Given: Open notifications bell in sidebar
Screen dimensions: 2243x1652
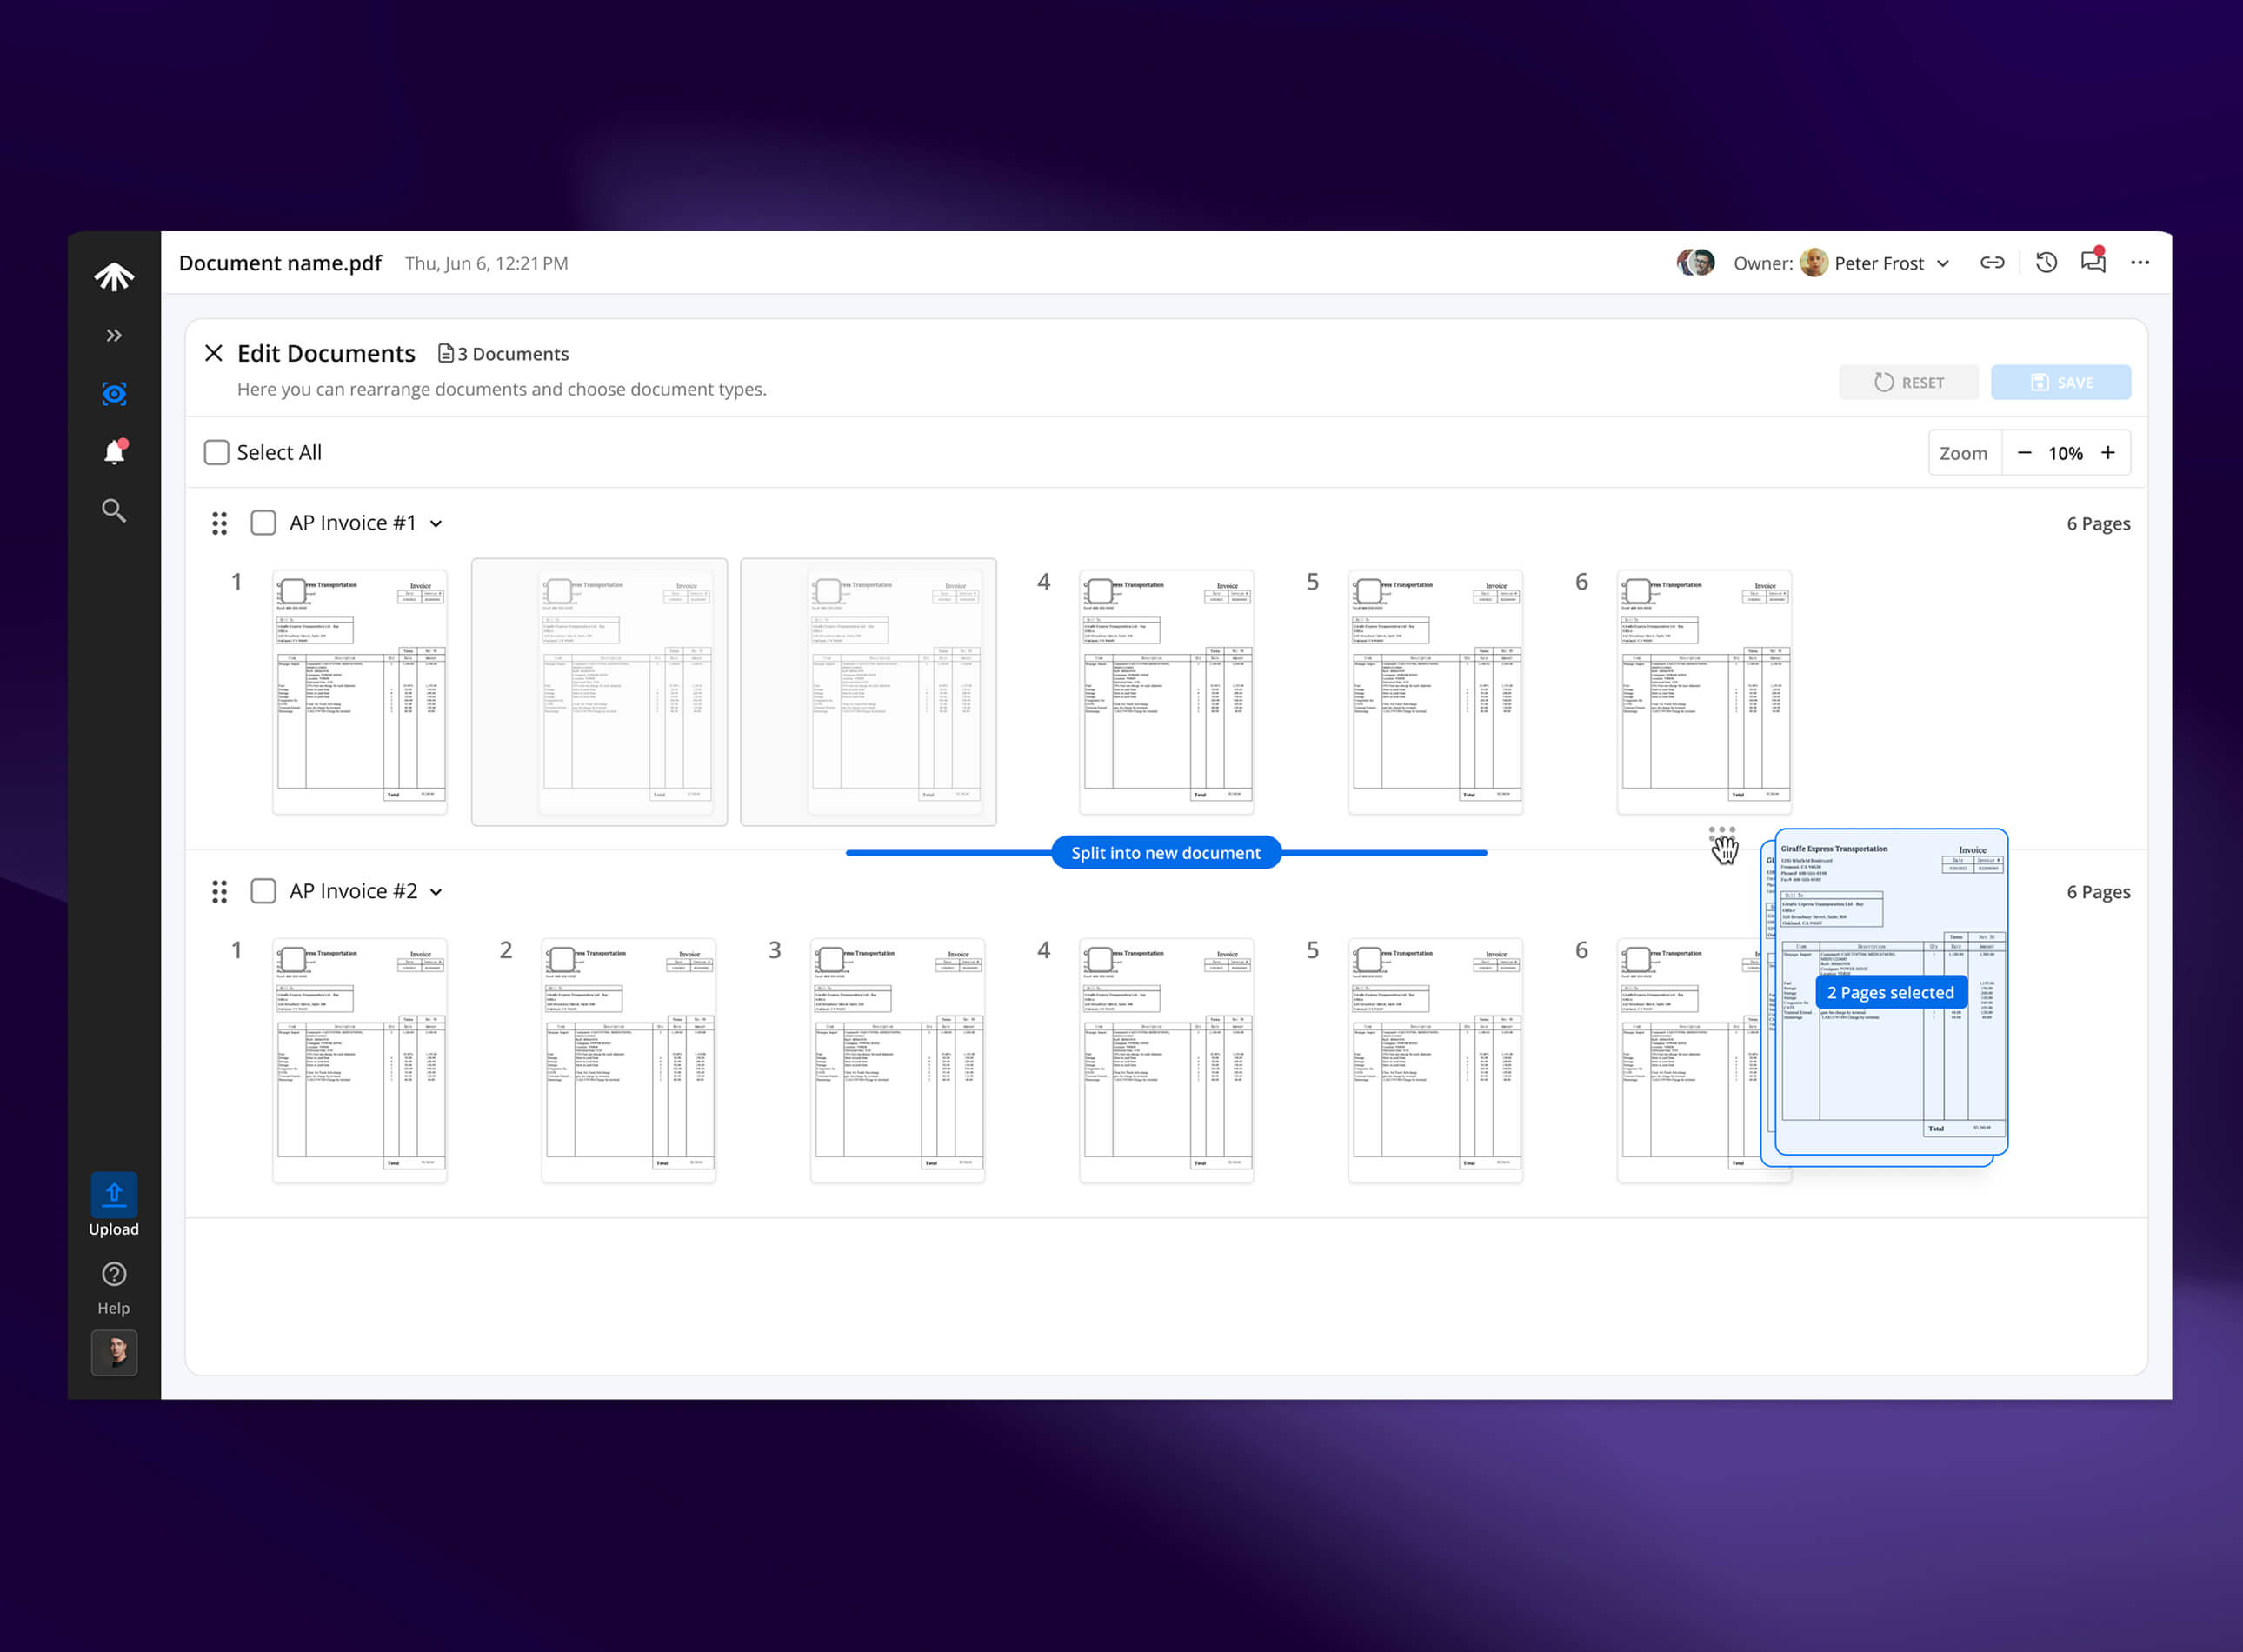Looking at the screenshot, I should click(x=115, y=453).
